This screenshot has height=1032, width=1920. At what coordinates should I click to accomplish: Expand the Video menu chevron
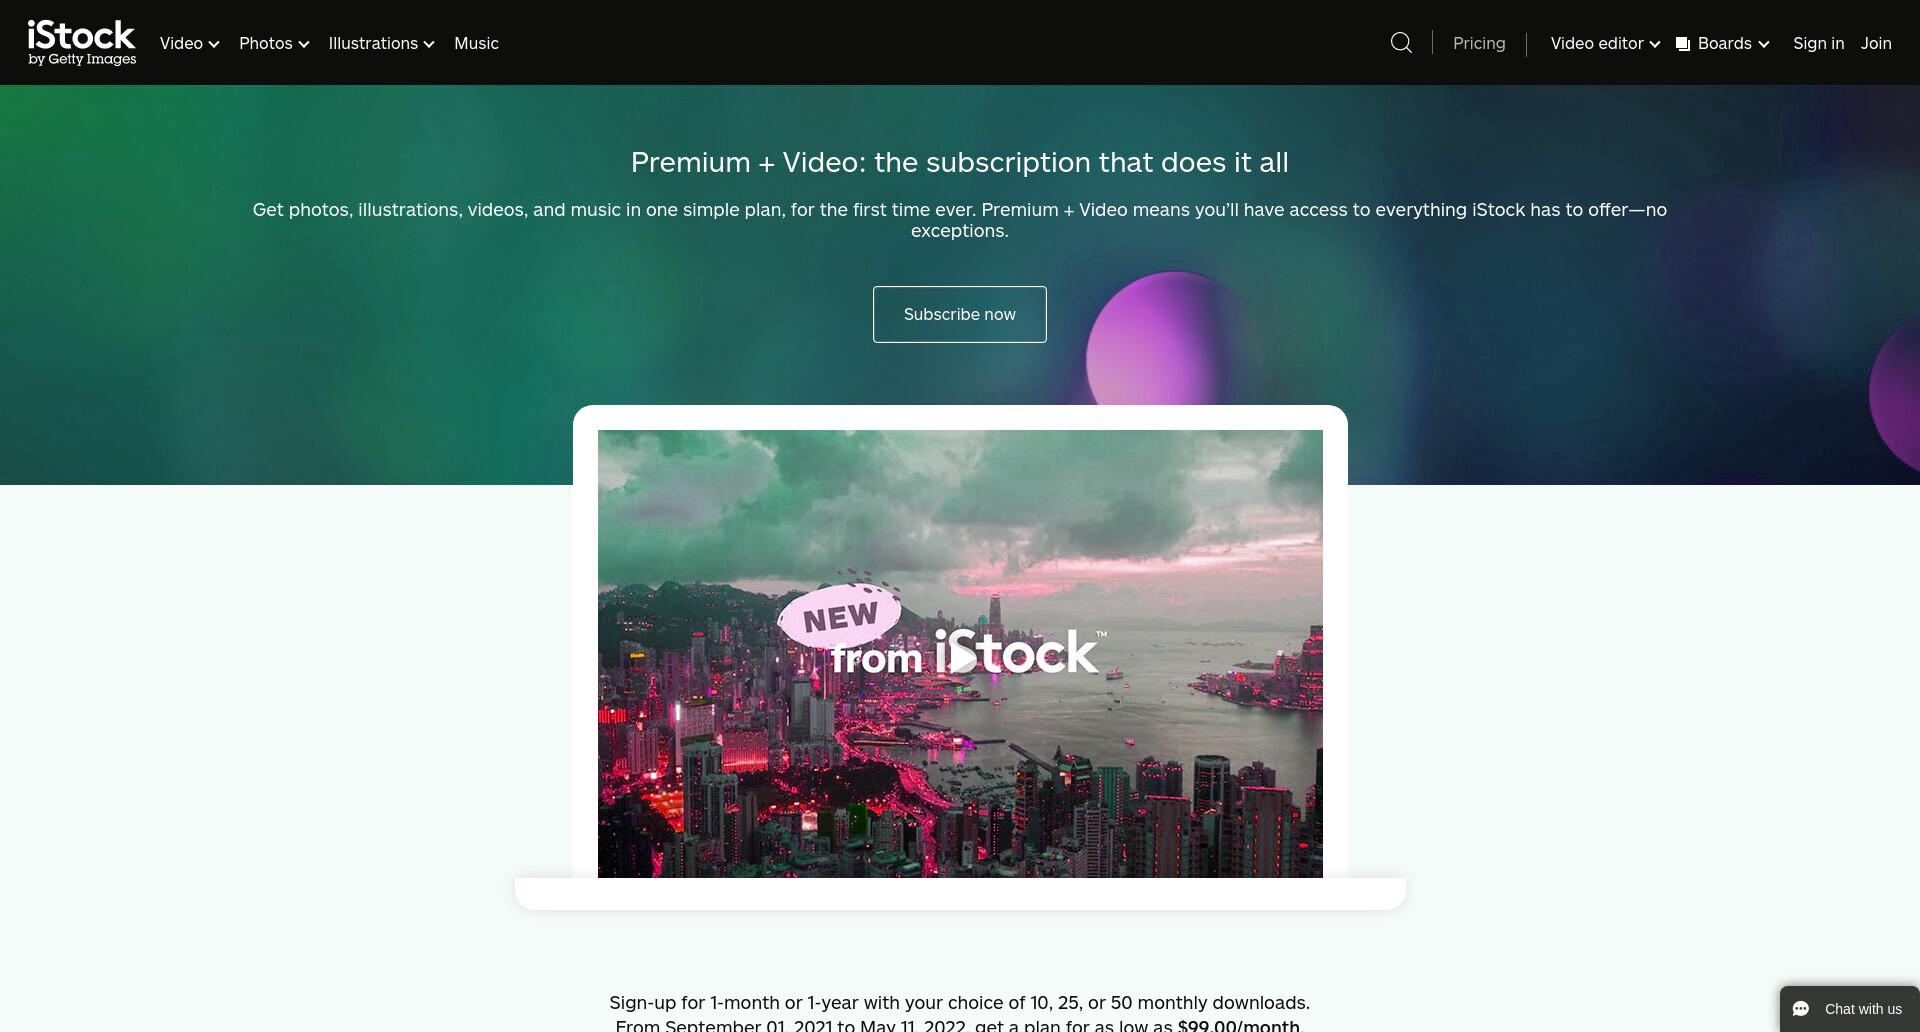(214, 44)
